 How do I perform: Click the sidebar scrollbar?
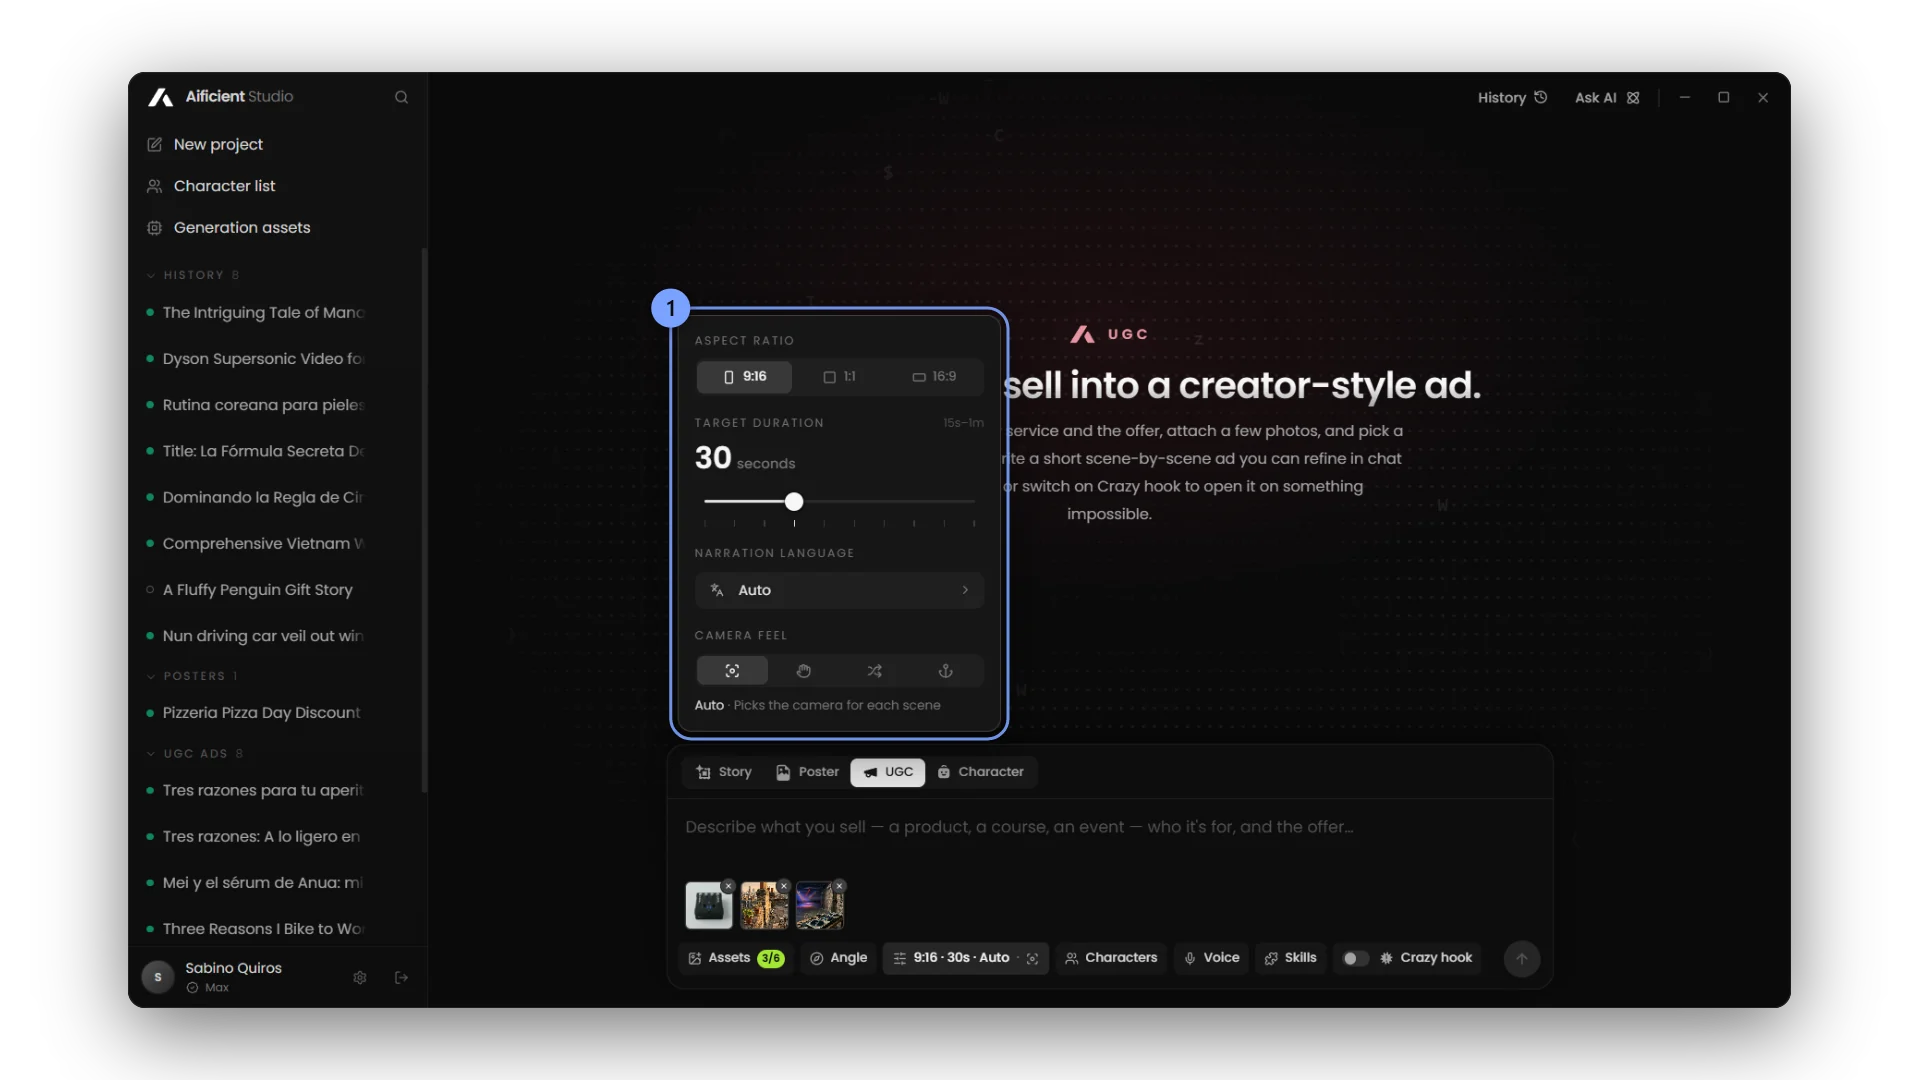[424, 520]
